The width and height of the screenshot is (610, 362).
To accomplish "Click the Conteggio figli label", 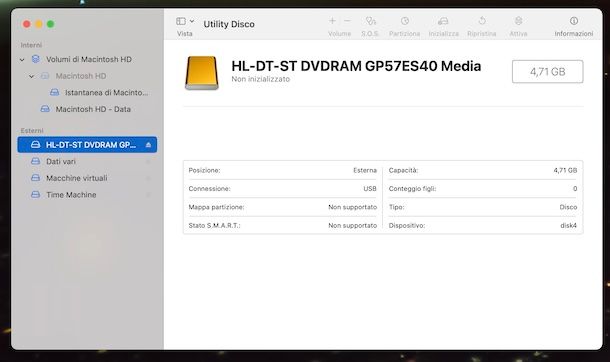I will click(412, 189).
